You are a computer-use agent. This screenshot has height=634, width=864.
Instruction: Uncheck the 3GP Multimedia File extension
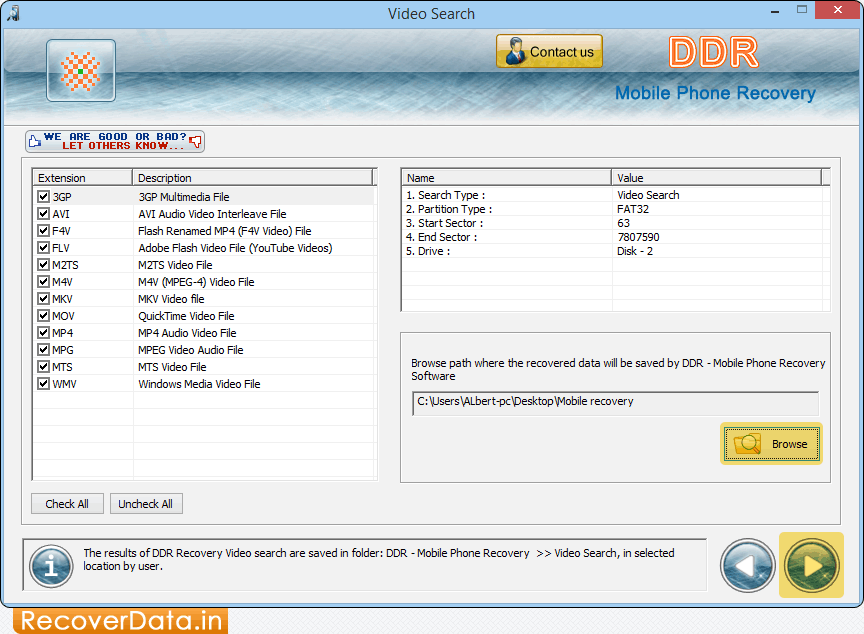pyautogui.click(x=42, y=196)
